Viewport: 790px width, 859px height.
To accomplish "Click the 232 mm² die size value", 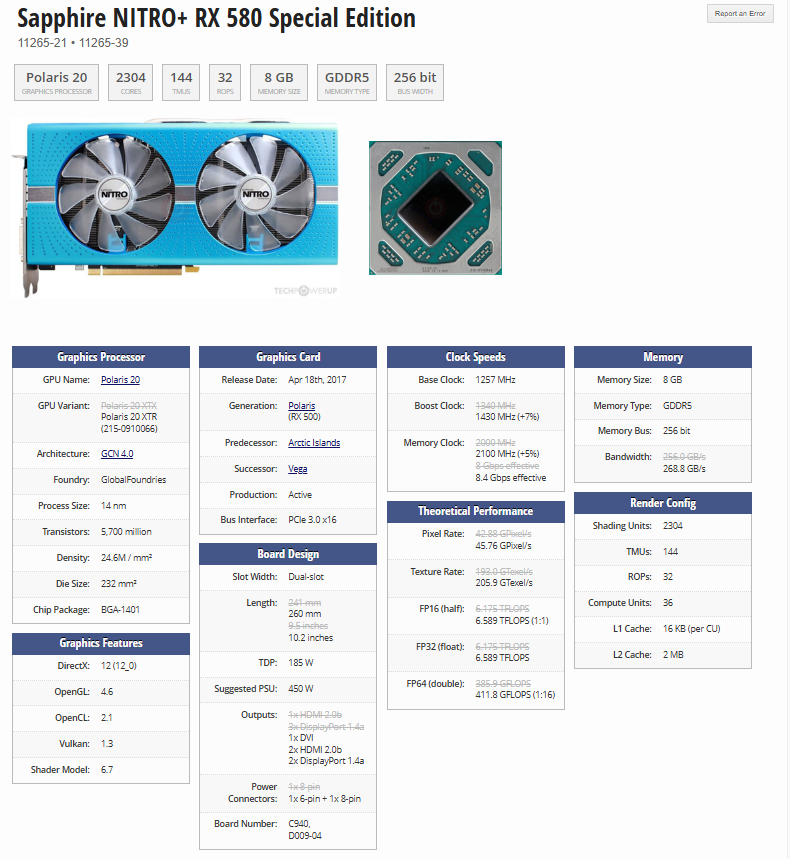I will (118, 584).
